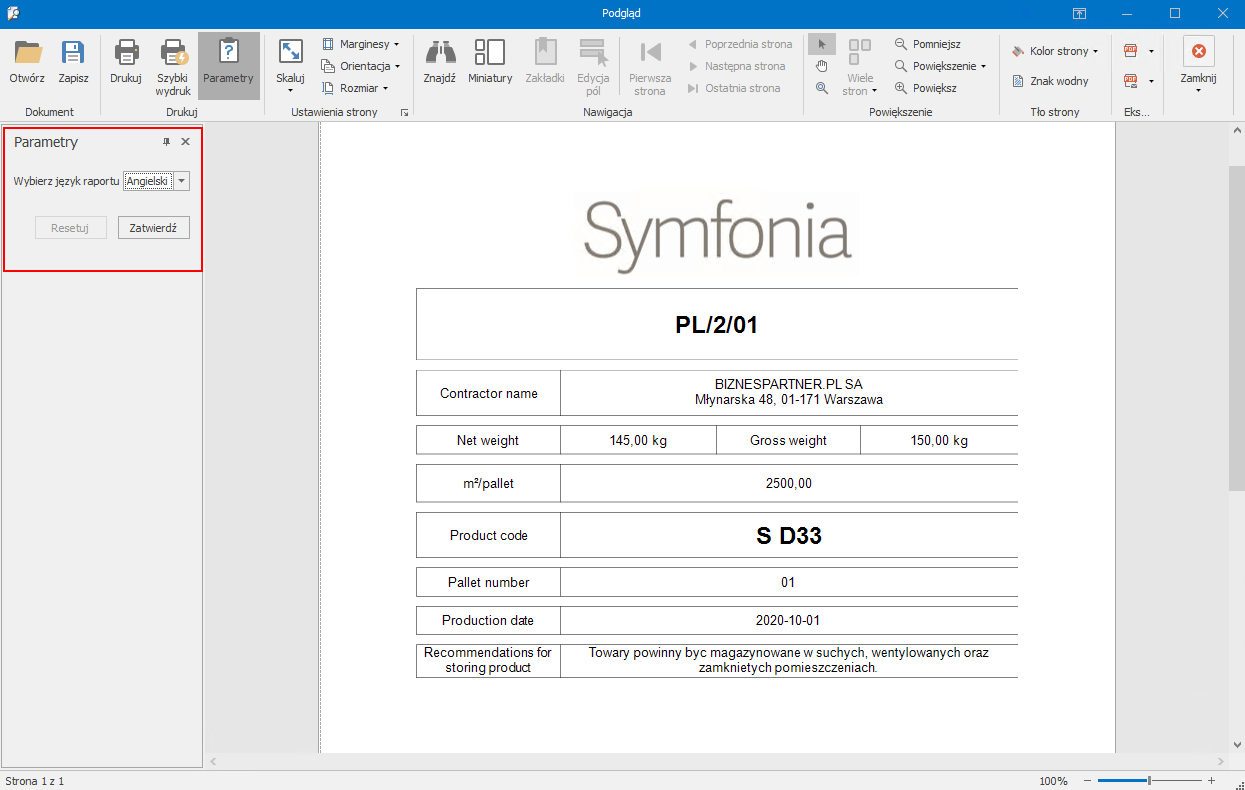Click the 2020-10-01 production date

(x=789, y=620)
